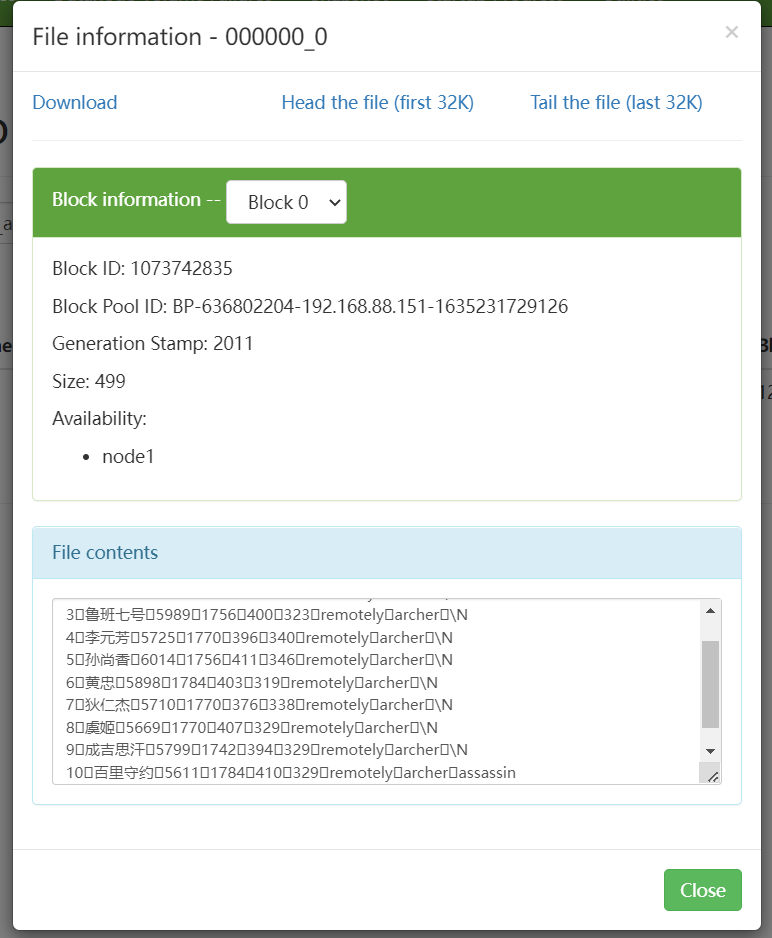Click the row starting with 5 孙尚香
The height and width of the screenshot is (938, 772).
click(x=259, y=660)
